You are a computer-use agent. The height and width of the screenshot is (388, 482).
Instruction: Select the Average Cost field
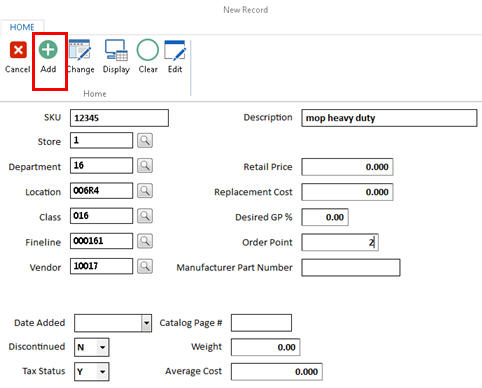tap(277, 372)
